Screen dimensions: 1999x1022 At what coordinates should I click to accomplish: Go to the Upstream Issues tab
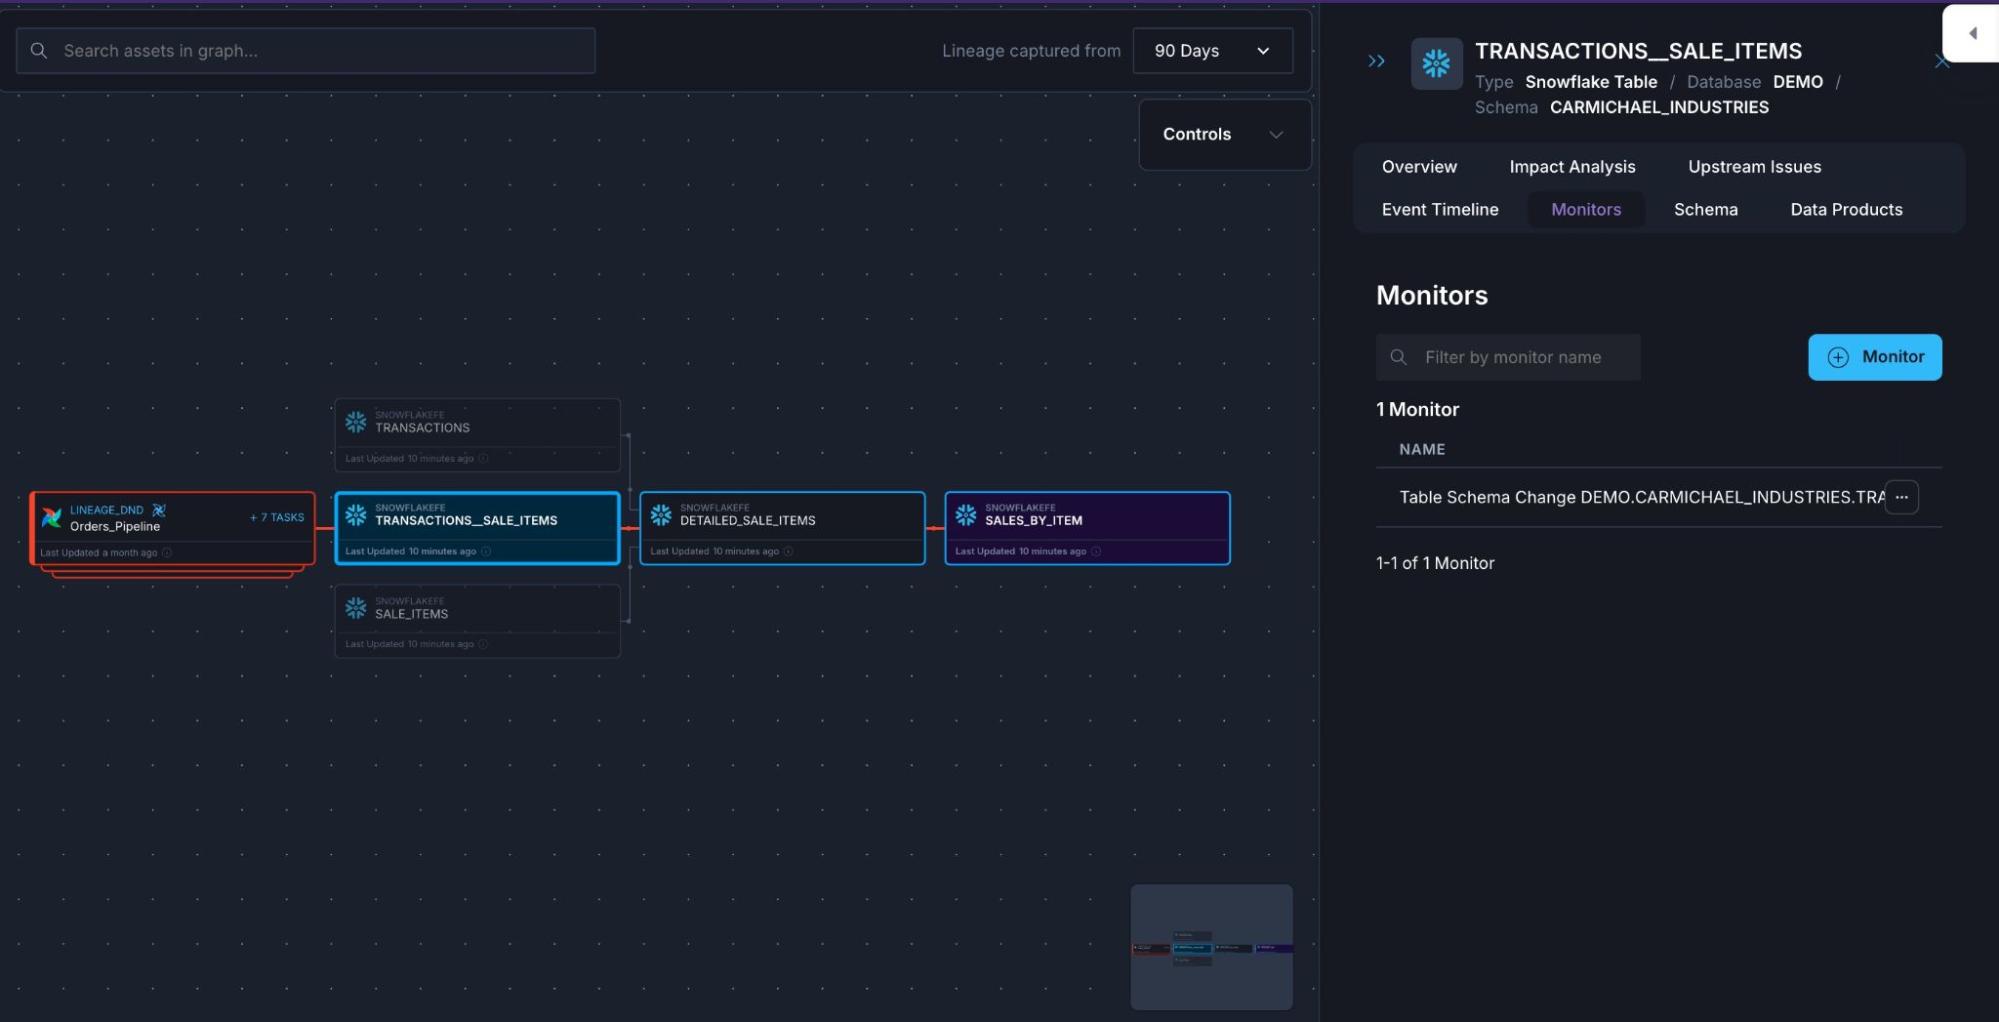pos(1754,167)
